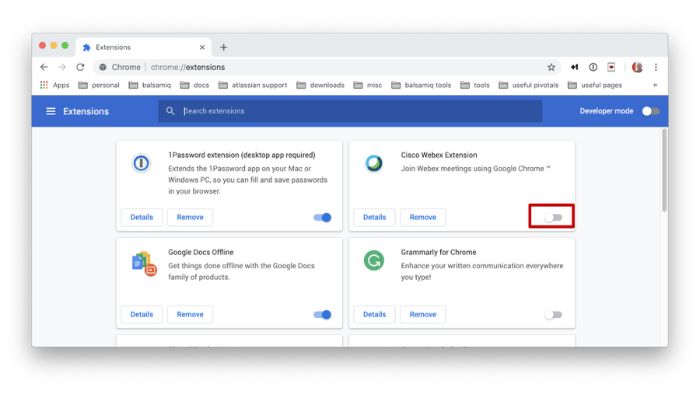Screen dimensions: 700x400
Task: Click the page vertical scrollbar
Action: [664, 170]
